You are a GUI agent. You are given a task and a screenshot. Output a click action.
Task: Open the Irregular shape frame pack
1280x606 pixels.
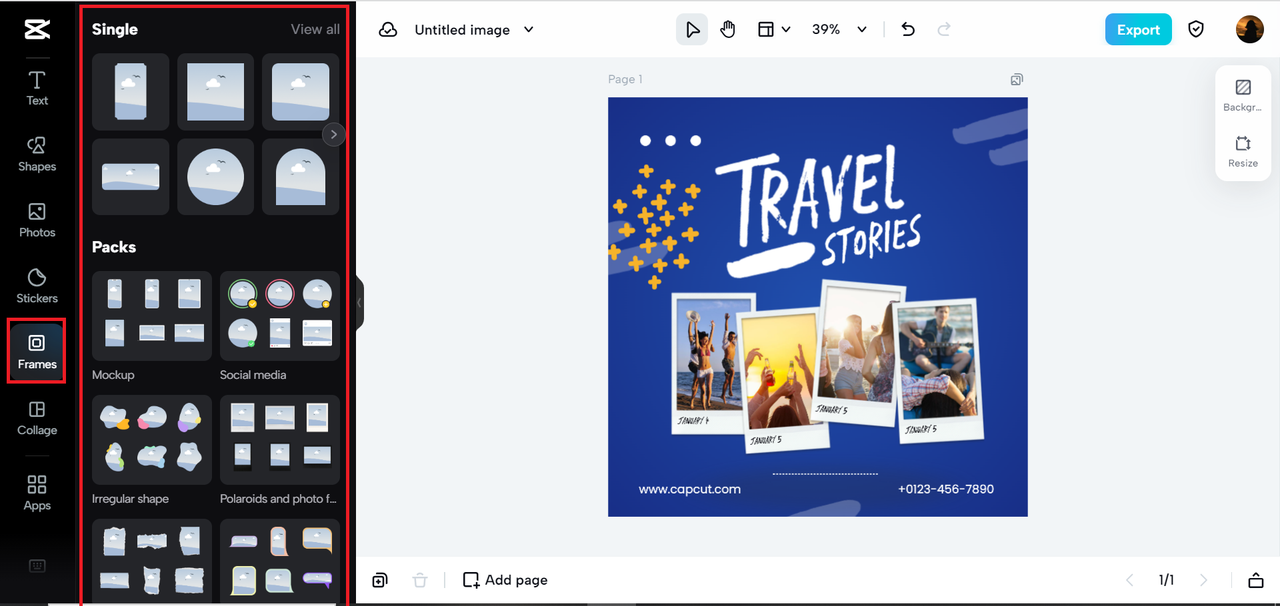click(x=152, y=440)
